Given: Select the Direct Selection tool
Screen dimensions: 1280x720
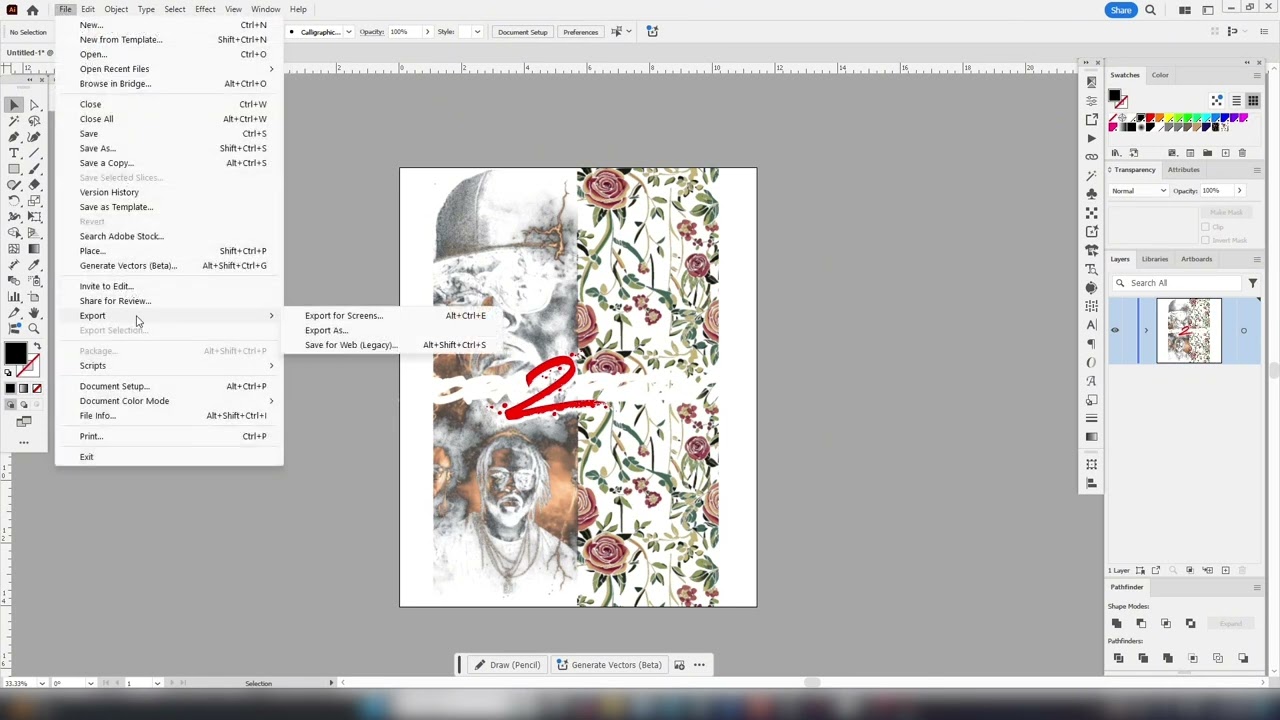Looking at the screenshot, I should pyautogui.click(x=34, y=104).
